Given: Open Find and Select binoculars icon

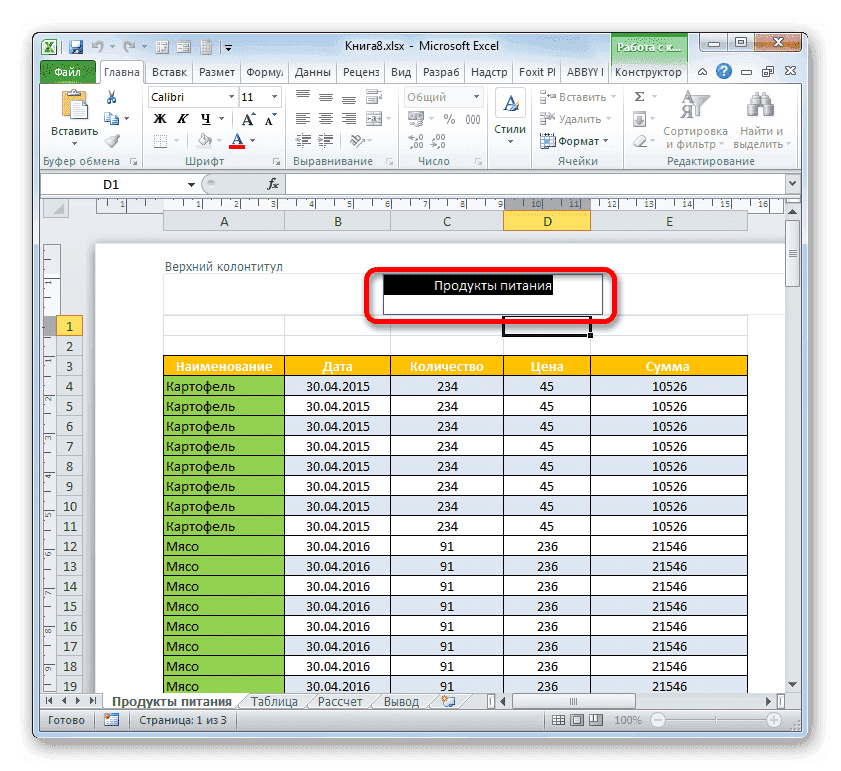Looking at the screenshot, I should click(x=758, y=105).
